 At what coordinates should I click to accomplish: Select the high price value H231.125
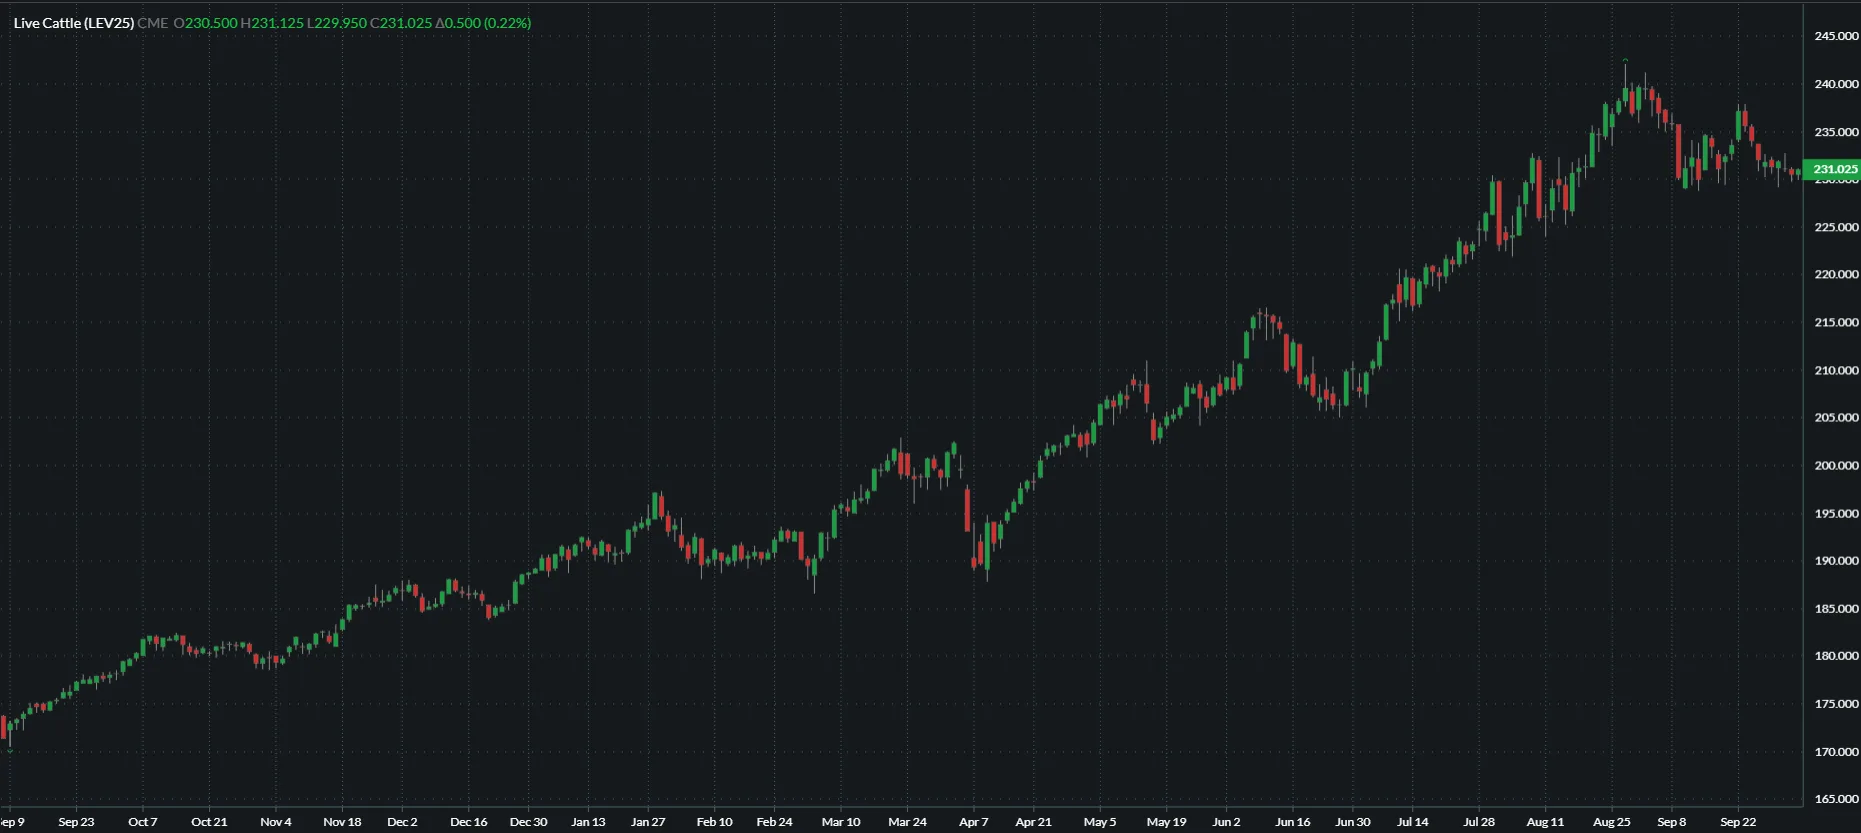coord(272,23)
